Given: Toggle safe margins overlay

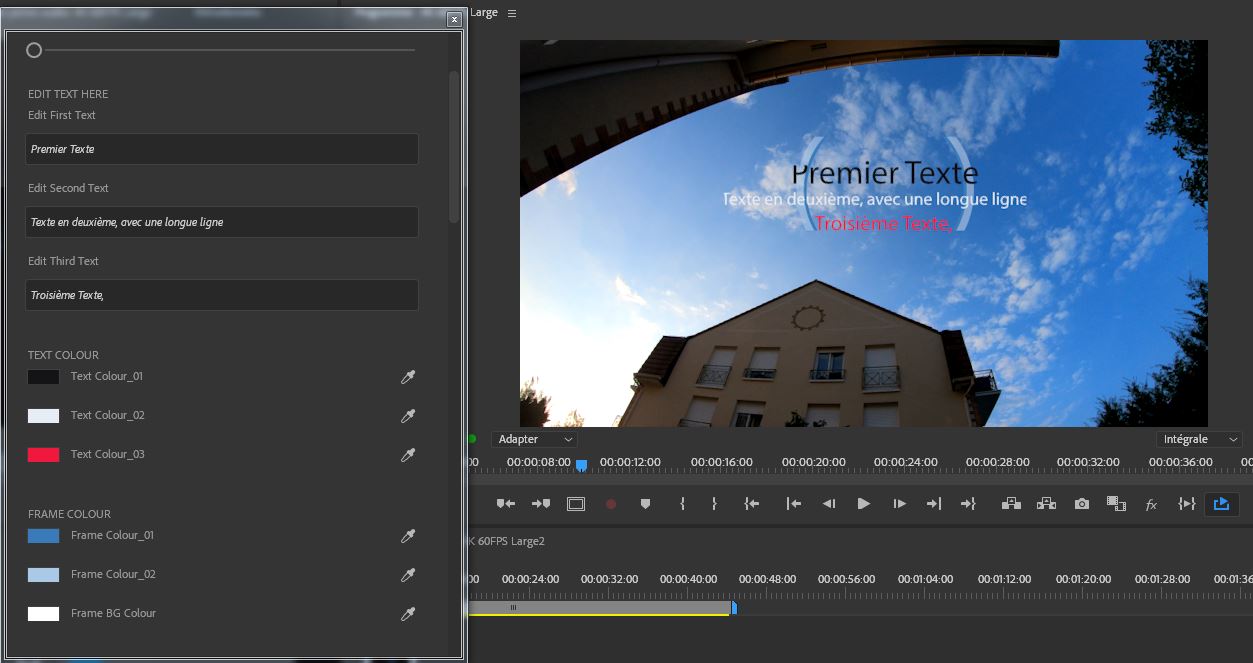Looking at the screenshot, I should [x=576, y=504].
